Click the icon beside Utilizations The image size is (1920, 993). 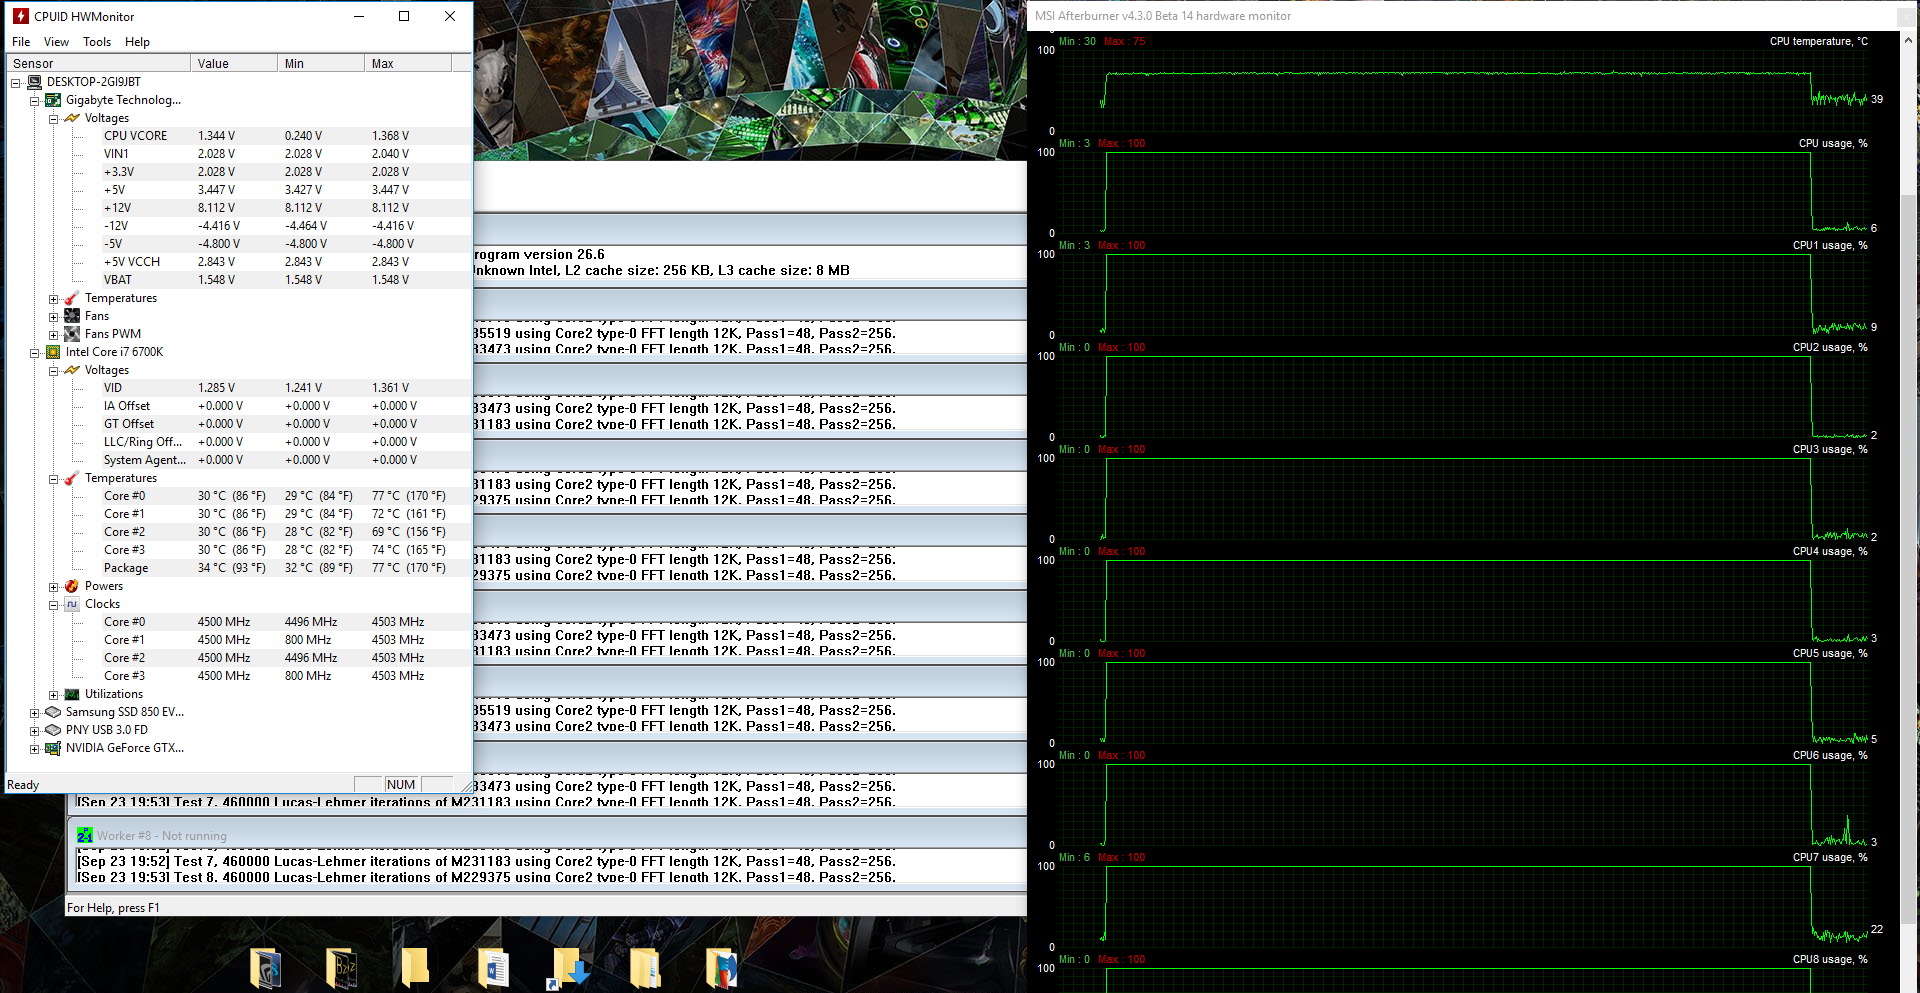point(72,694)
